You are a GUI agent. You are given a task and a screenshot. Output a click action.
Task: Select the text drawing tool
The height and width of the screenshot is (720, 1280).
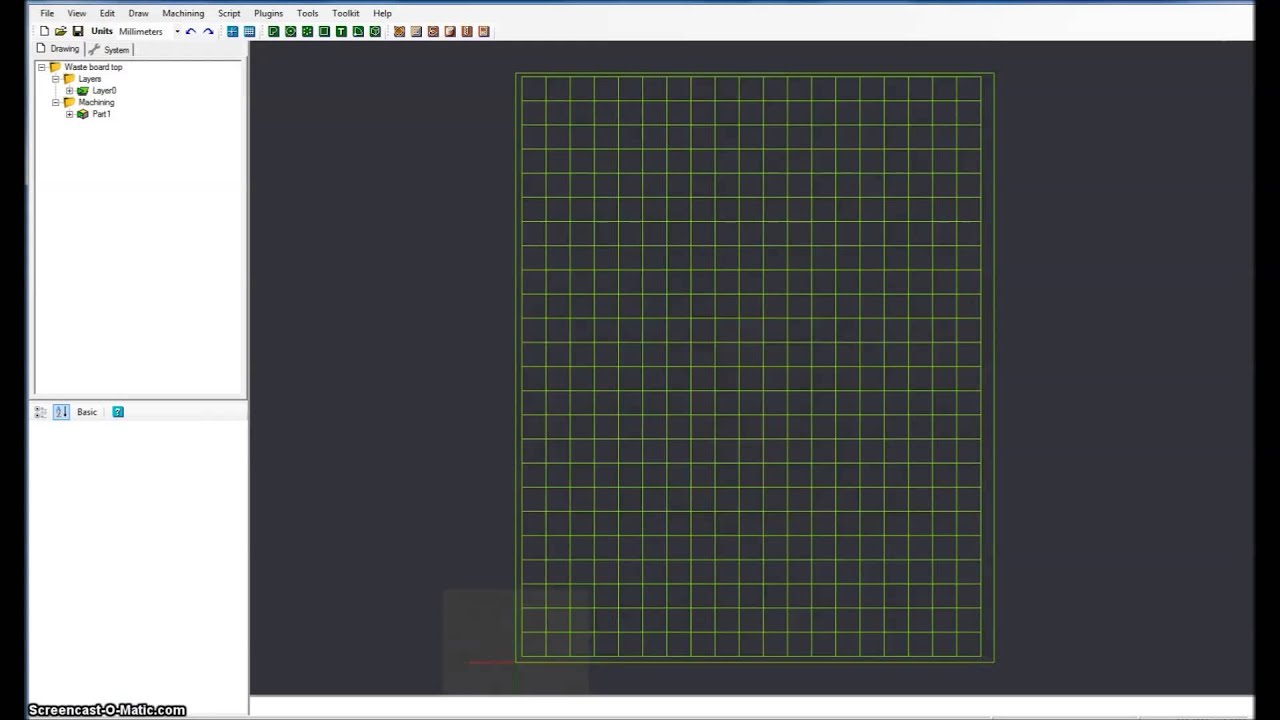tap(341, 31)
